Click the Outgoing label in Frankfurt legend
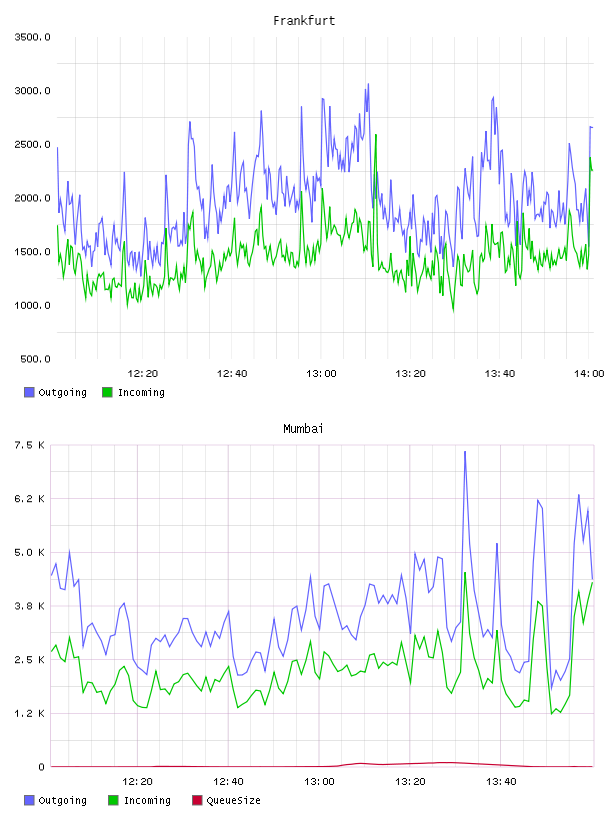The image size is (608, 816). 62,392
